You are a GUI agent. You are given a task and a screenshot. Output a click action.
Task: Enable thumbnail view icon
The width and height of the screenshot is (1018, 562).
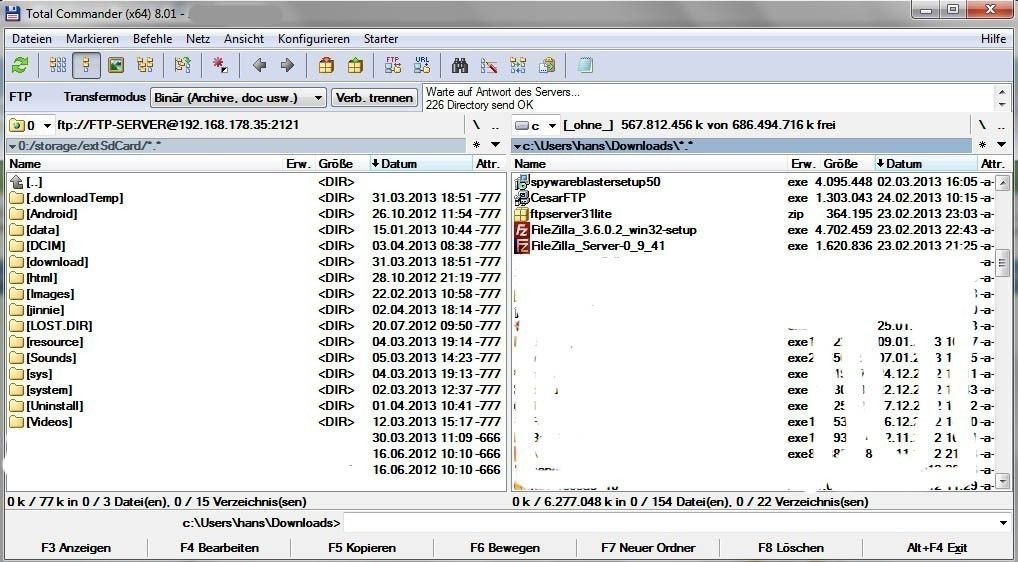[116, 66]
